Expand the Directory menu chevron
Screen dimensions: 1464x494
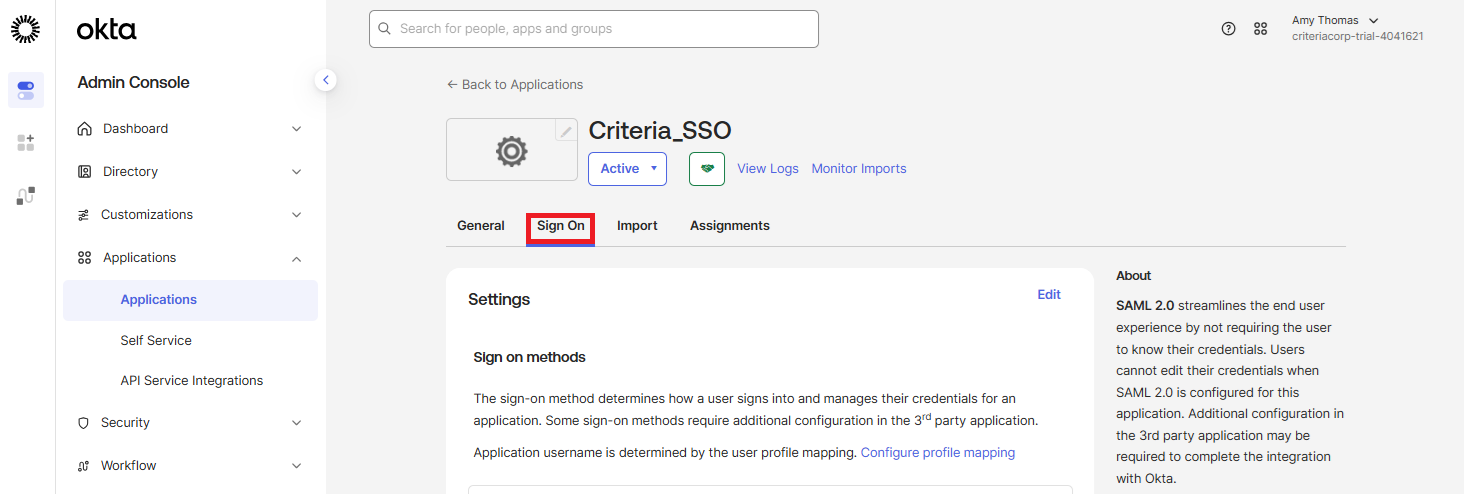click(296, 172)
